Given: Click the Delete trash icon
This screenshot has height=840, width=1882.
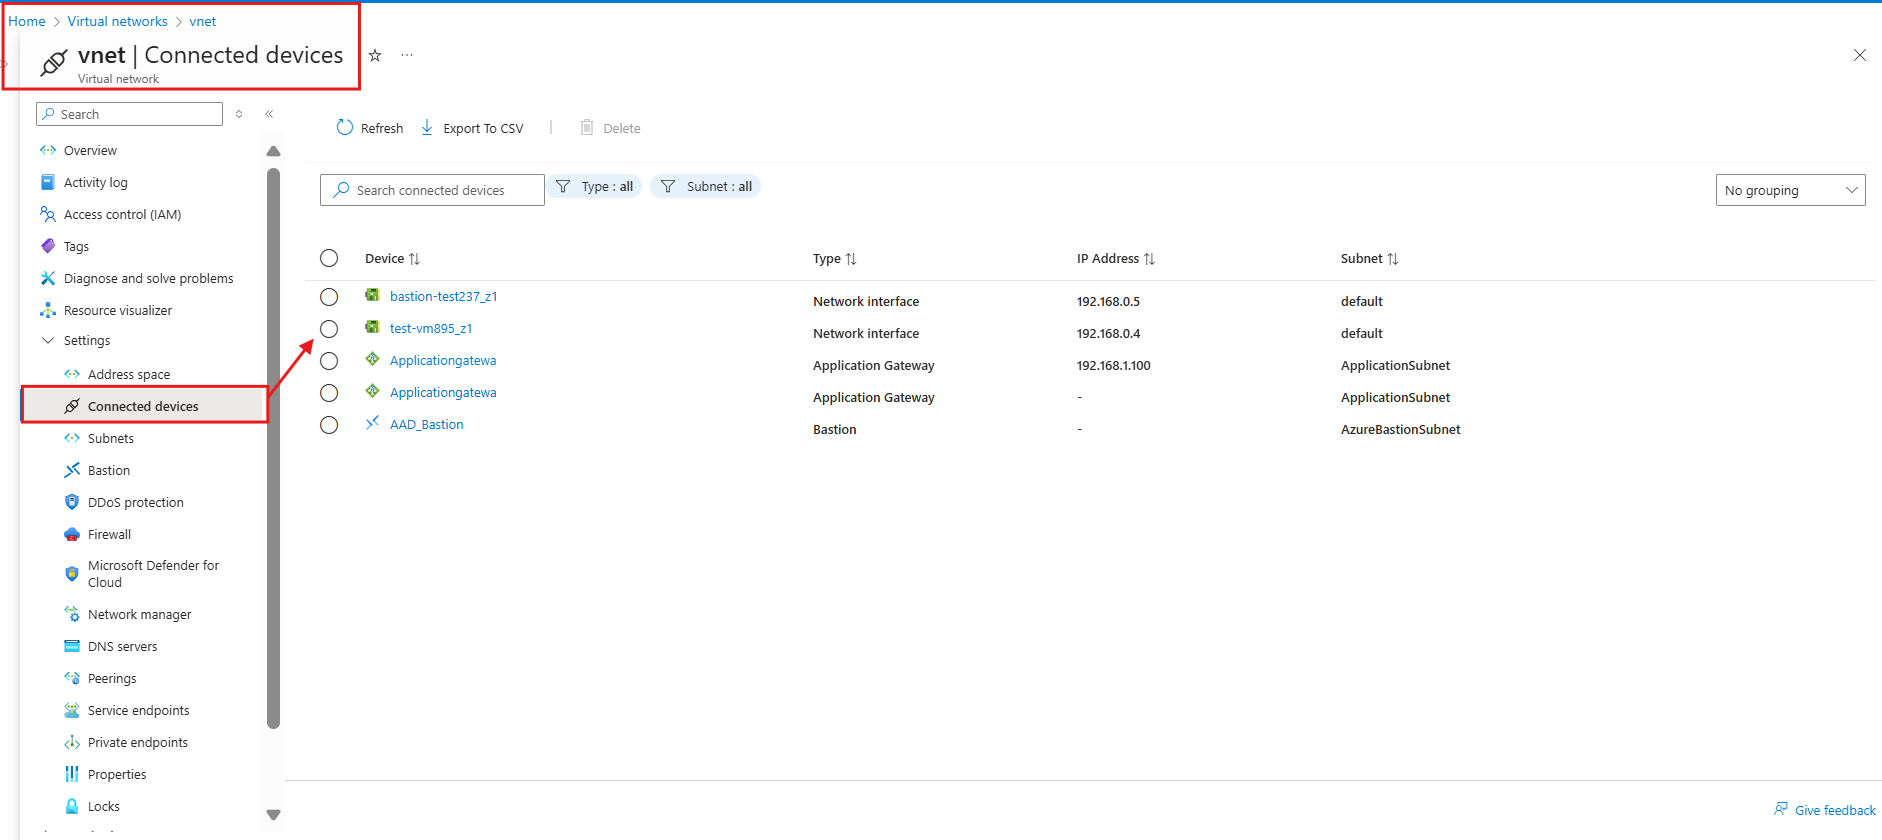Looking at the screenshot, I should pyautogui.click(x=587, y=128).
